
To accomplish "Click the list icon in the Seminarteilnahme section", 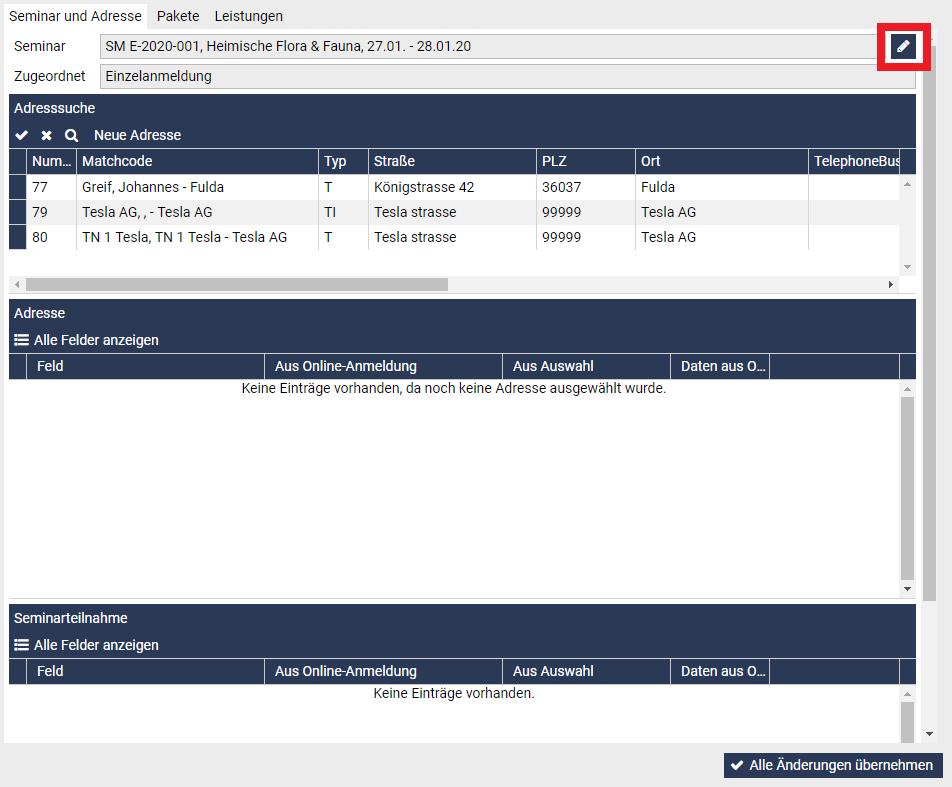I will click(x=21, y=645).
